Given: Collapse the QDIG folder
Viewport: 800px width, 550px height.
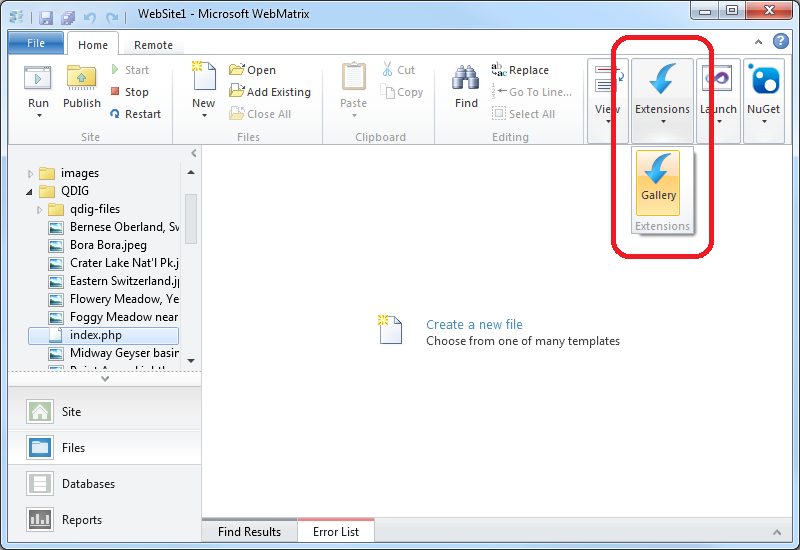Looking at the screenshot, I should click(x=31, y=192).
